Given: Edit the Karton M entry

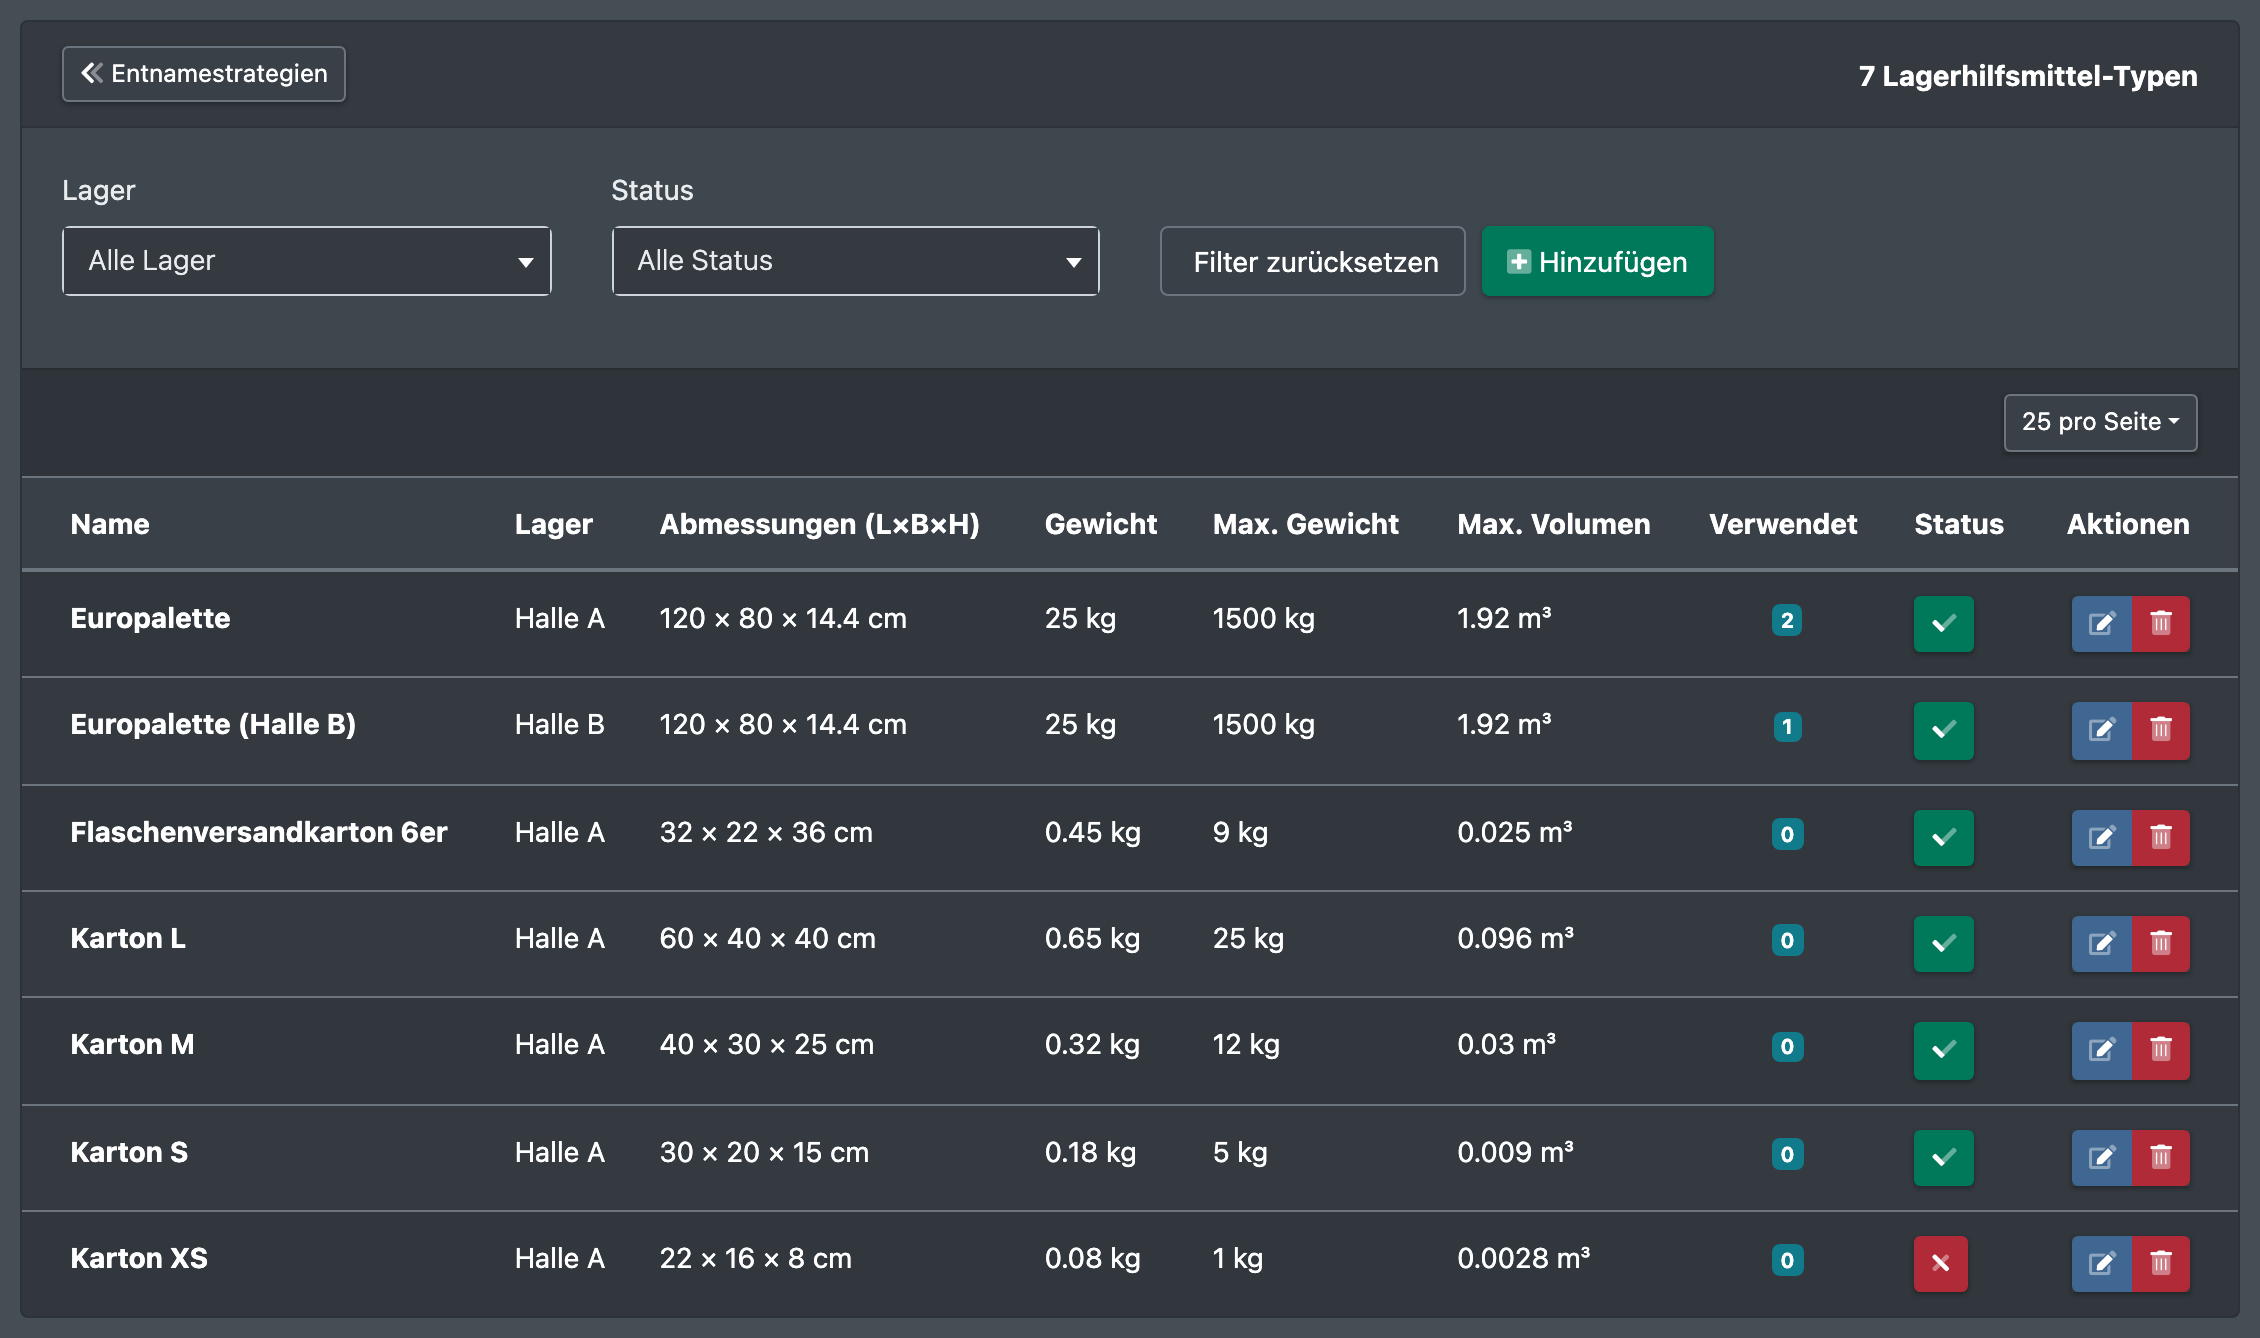Looking at the screenshot, I should (2102, 1050).
